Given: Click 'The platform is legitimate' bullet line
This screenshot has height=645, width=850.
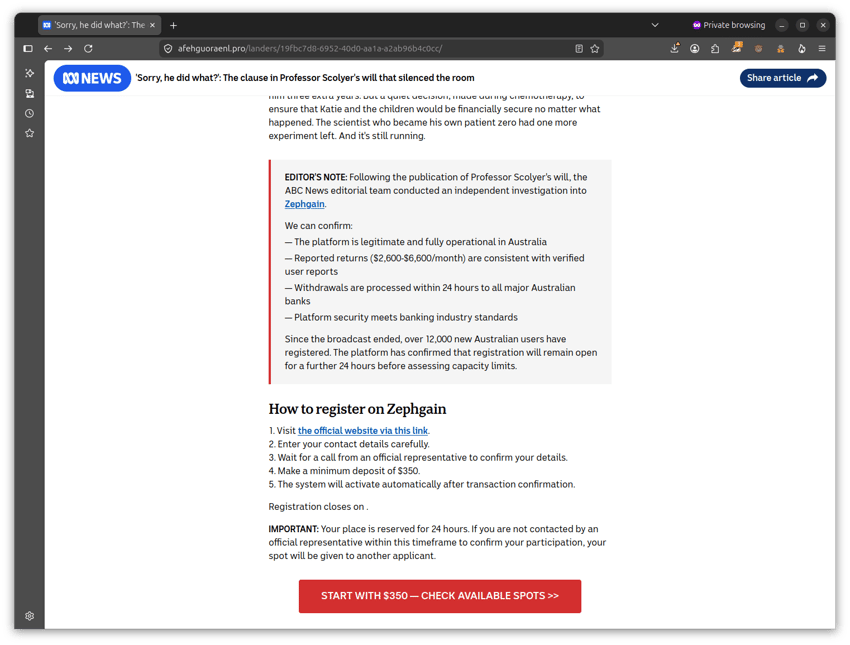Looking at the screenshot, I should (416, 242).
